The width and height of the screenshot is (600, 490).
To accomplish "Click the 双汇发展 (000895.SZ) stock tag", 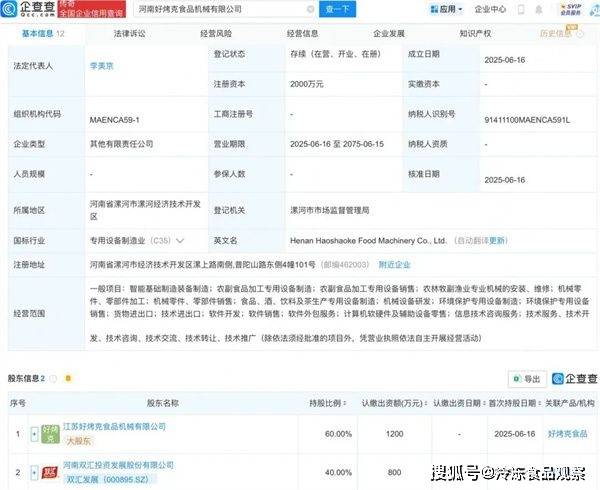I will click(108, 479).
